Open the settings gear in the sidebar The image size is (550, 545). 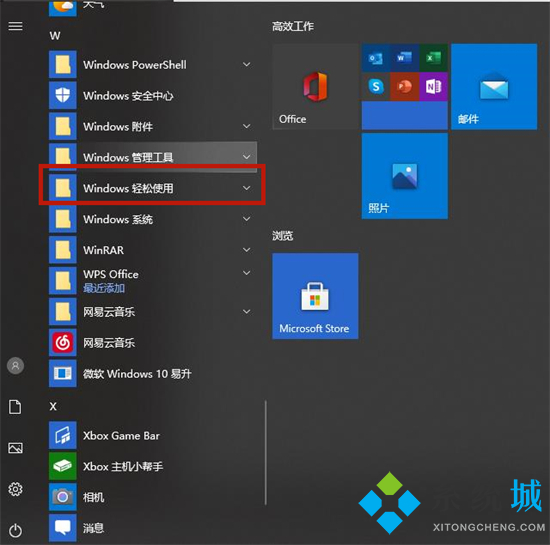coord(15,489)
